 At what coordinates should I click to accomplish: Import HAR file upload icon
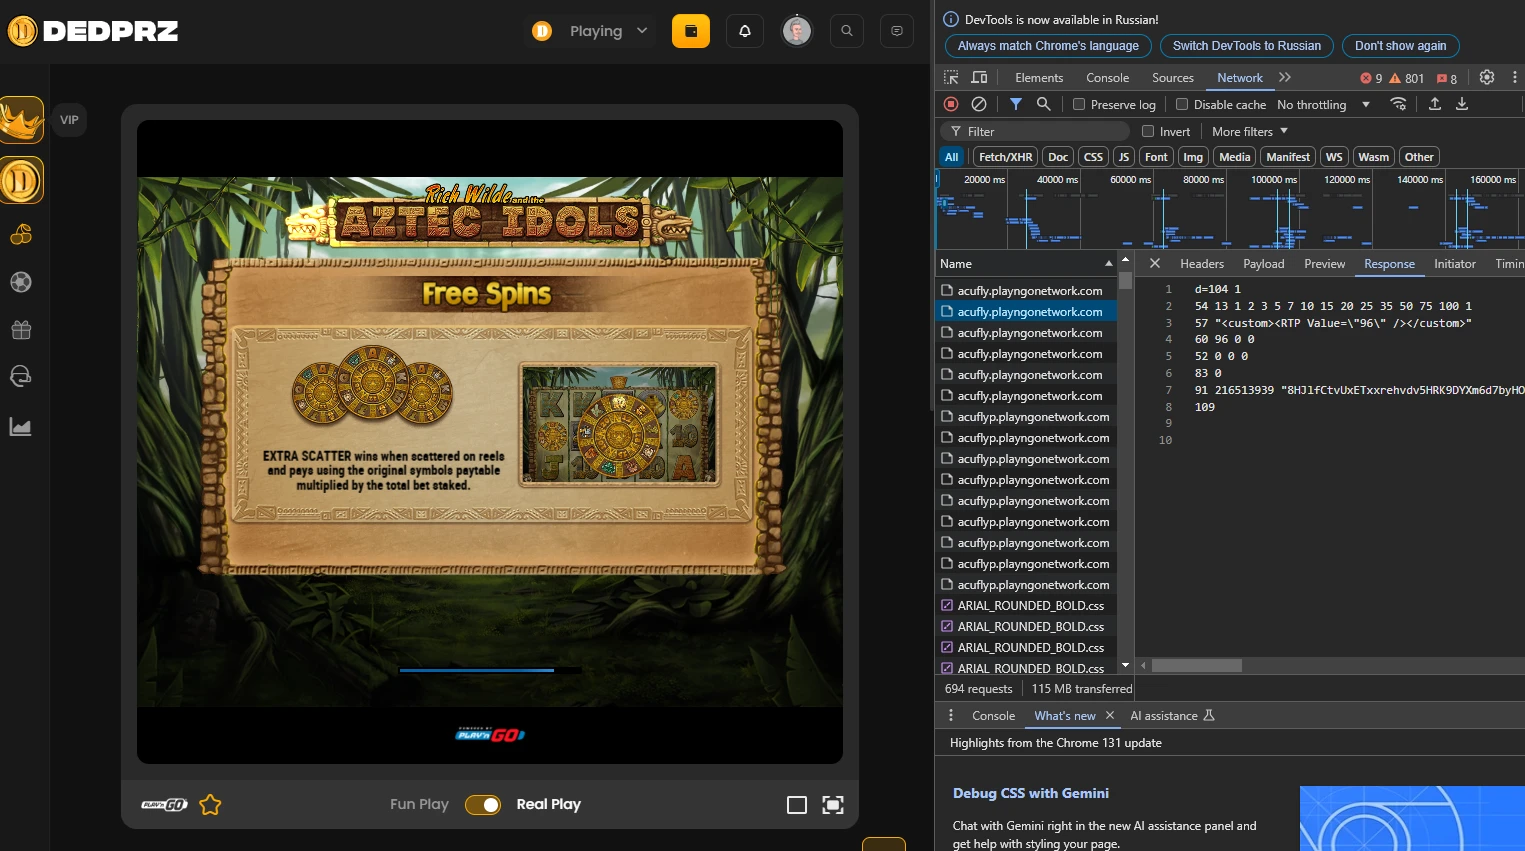[1435, 104]
